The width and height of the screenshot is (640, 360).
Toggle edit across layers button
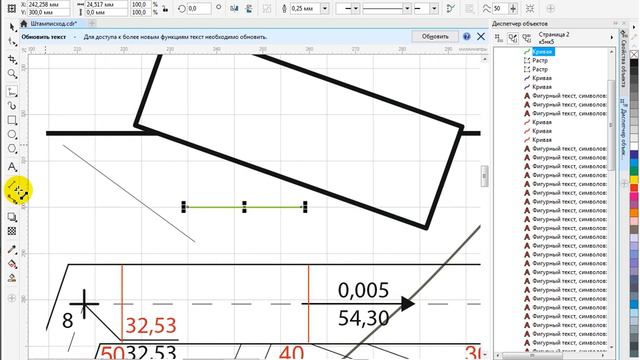513,38
